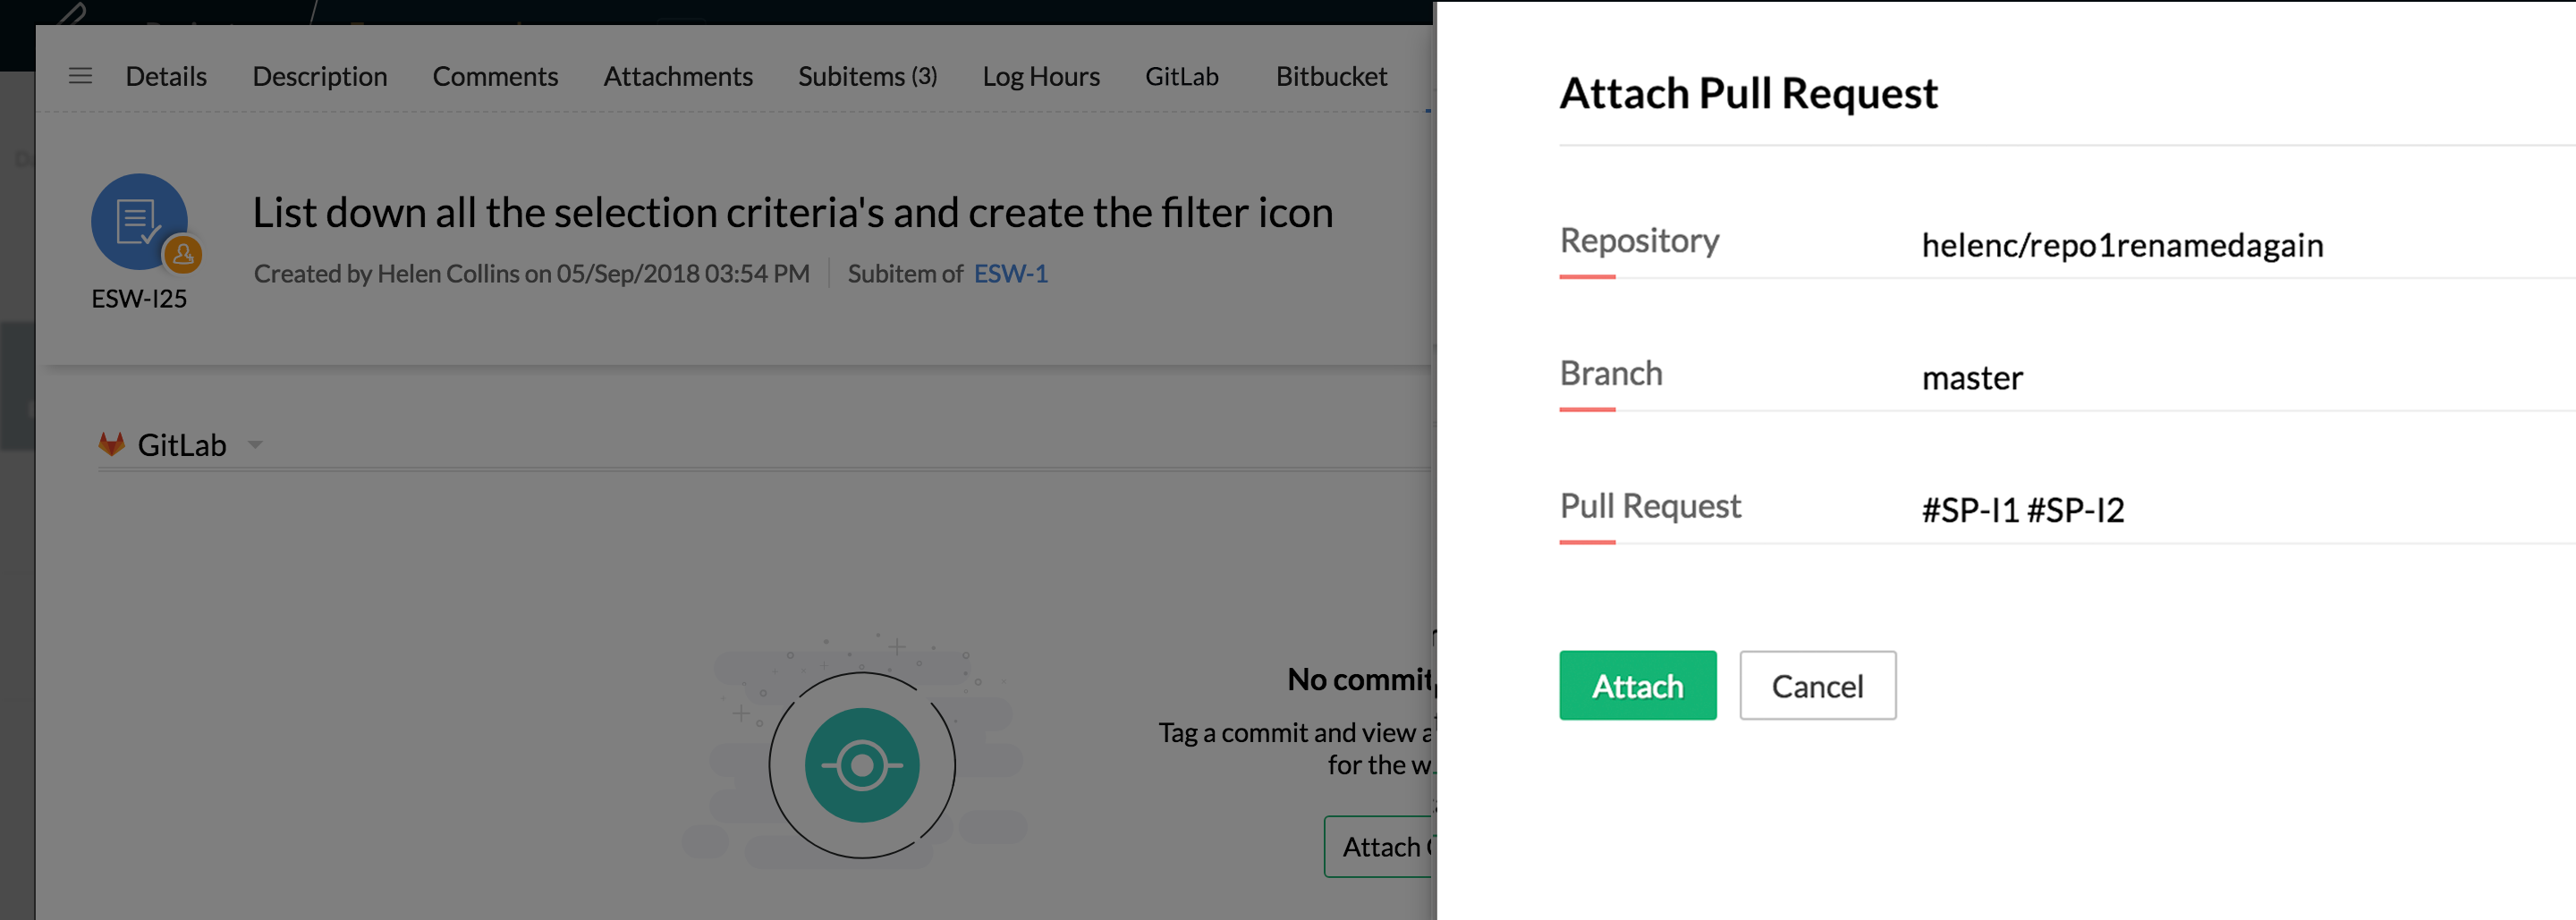This screenshot has width=2576, height=920.
Task: Cancel the Attach Pull Request dialog
Action: pyautogui.click(x=1816, y=686)
